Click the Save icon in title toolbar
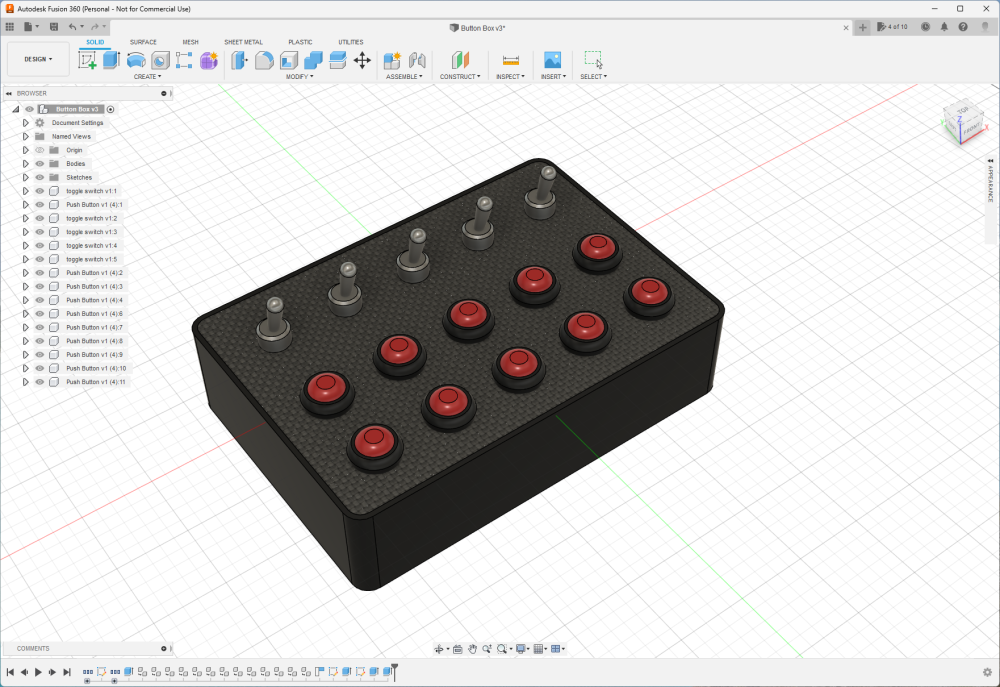This screenshot has width=1000, height=687. [53, 26]
